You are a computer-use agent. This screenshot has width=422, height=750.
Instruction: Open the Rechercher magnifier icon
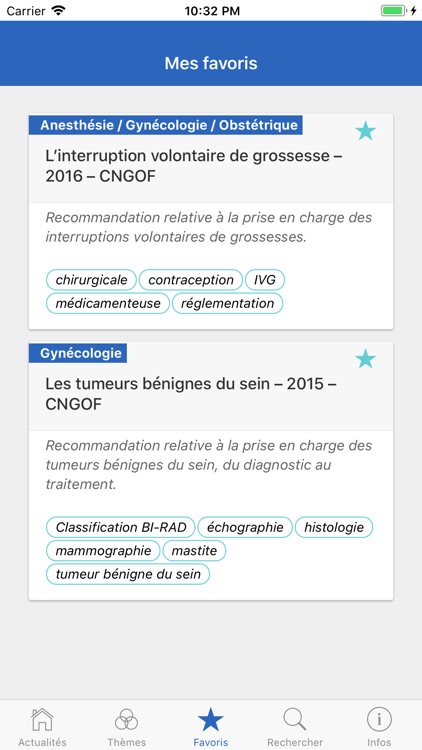pos(295,720)
